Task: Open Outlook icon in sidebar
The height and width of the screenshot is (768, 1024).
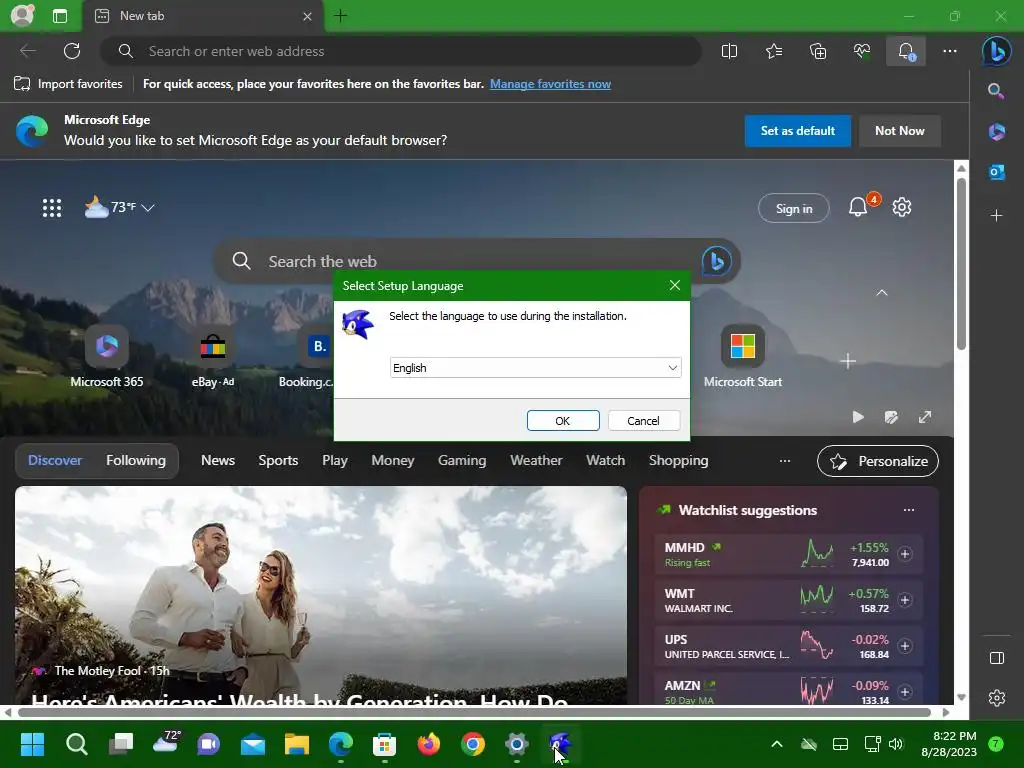Action: coord(997,172)
